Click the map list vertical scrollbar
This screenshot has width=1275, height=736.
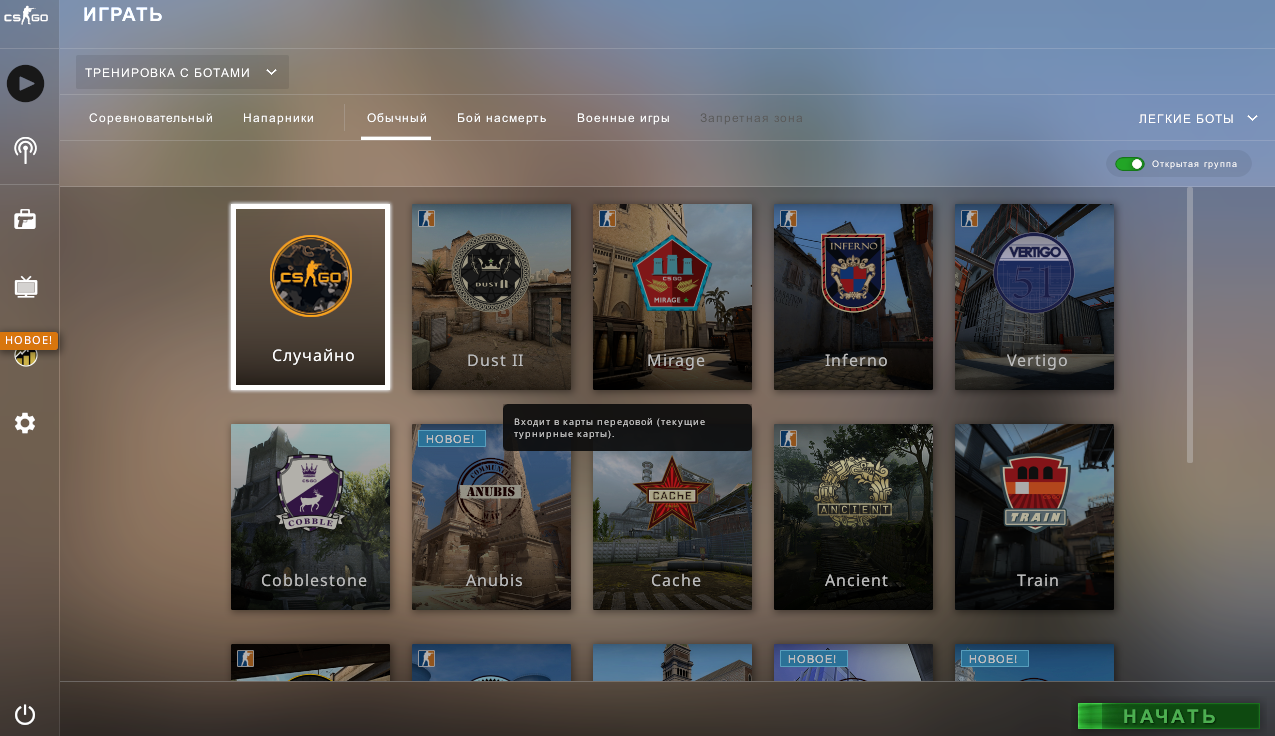click(x=1190, y=324)
